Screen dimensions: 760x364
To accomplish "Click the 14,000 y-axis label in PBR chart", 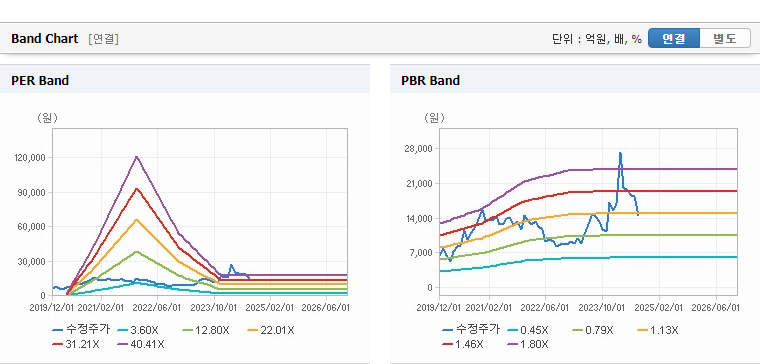I will [420, 218].
